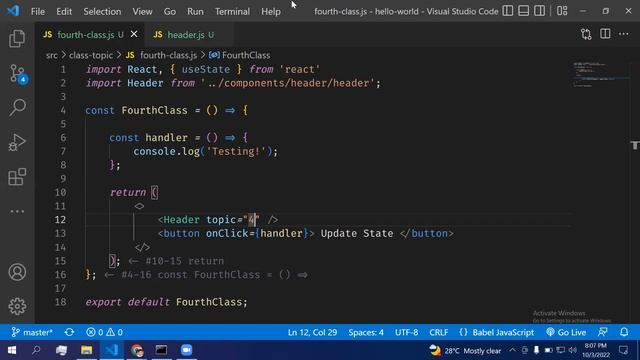Start Go Live server

coord(566,332)
